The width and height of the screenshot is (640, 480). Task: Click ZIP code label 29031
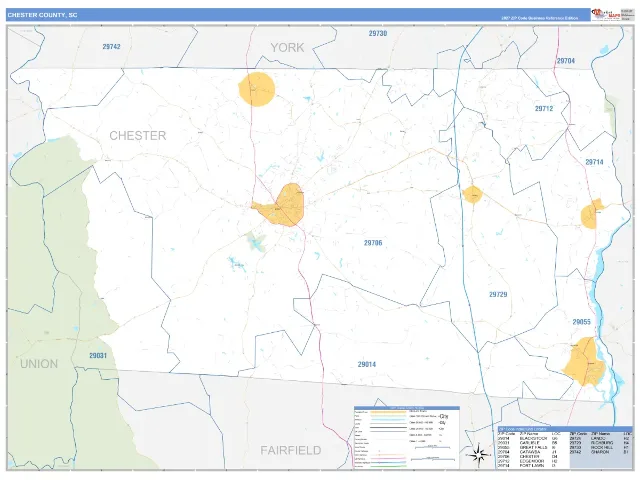(x=98, y=356)
